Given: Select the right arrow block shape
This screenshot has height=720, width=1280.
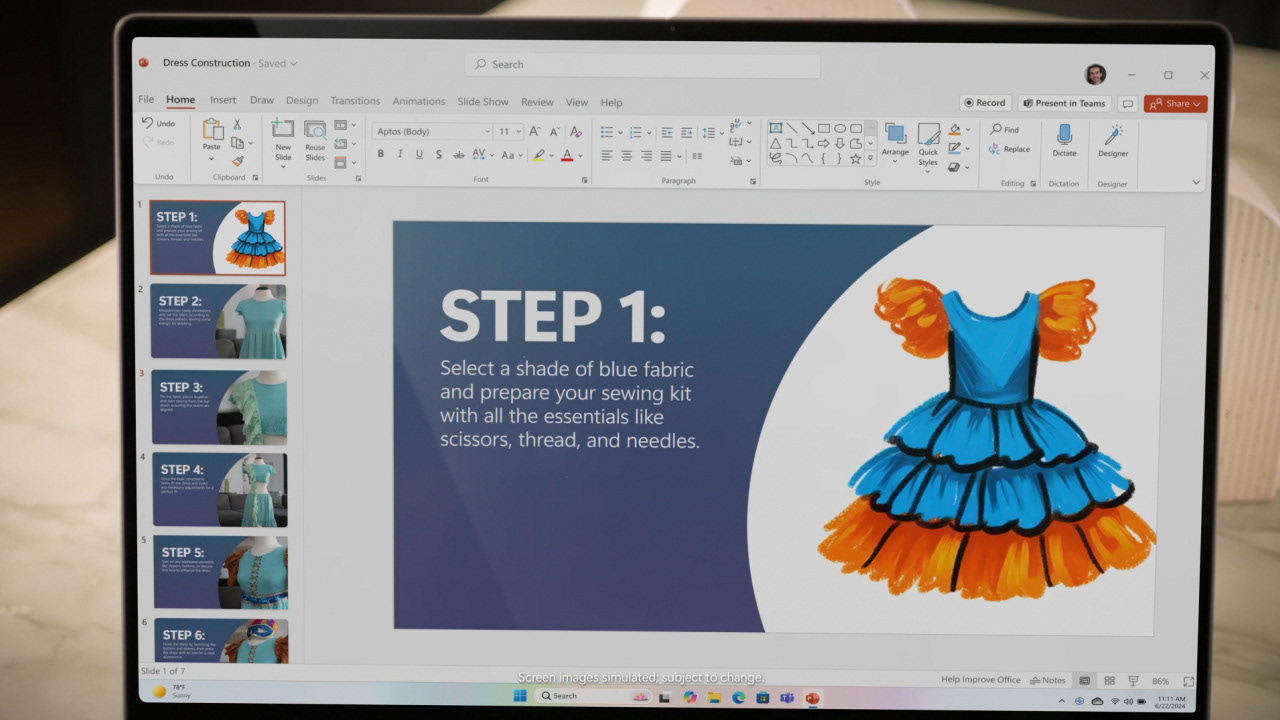Looking at the screenshot, I should (824, 143).
